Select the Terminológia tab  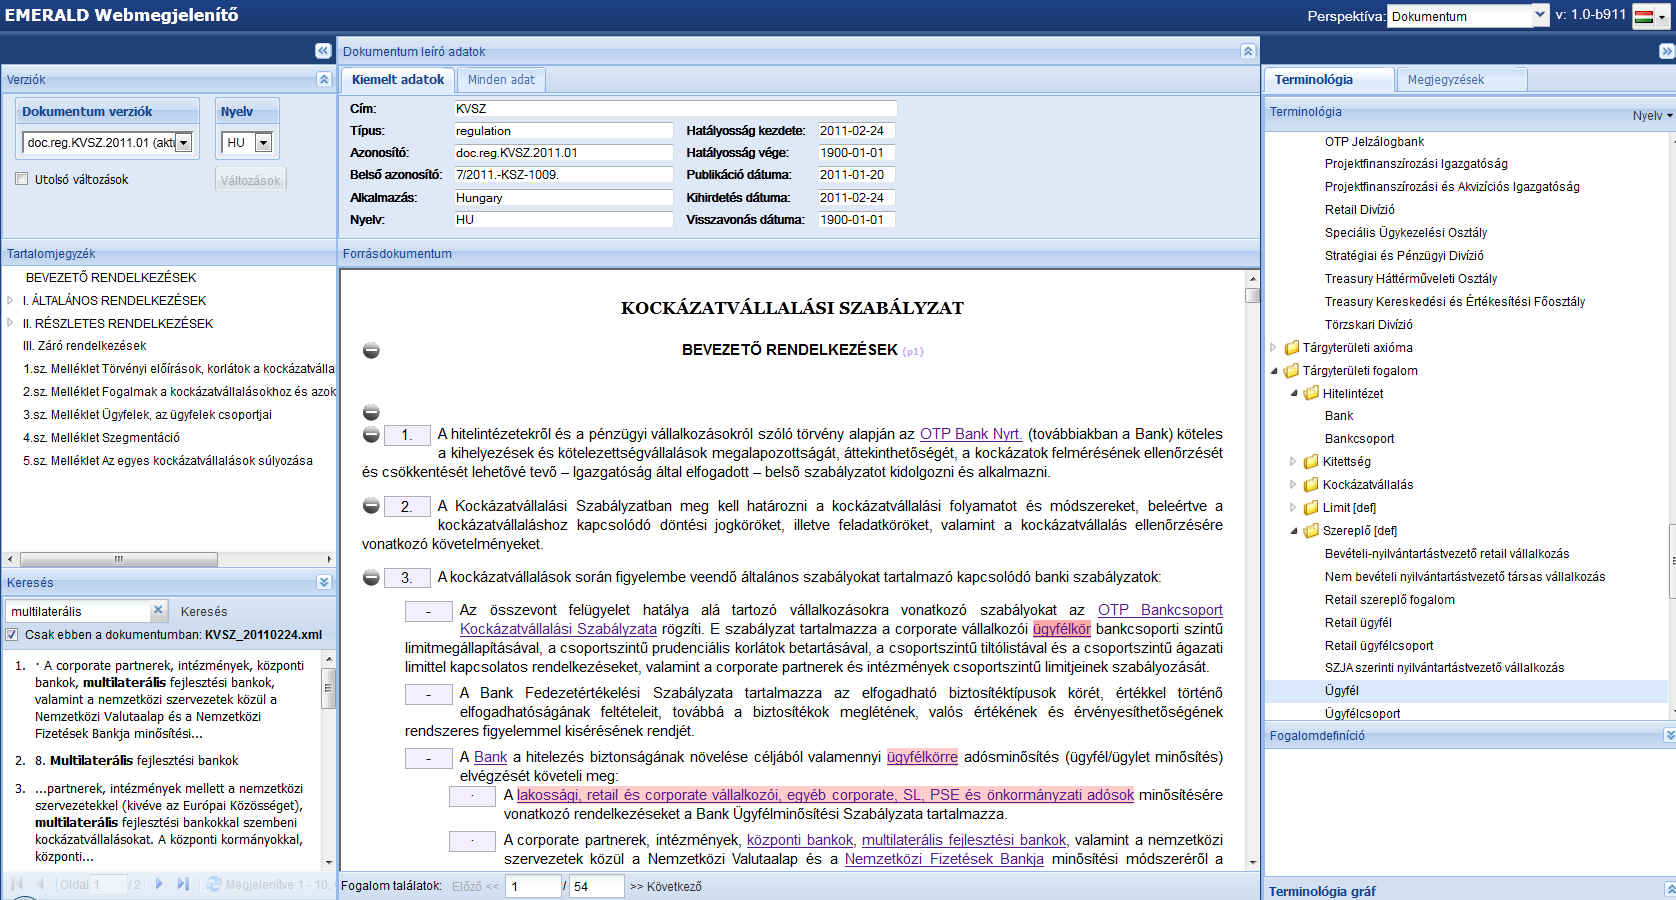pyautogui.click(x=1329, y=80)
